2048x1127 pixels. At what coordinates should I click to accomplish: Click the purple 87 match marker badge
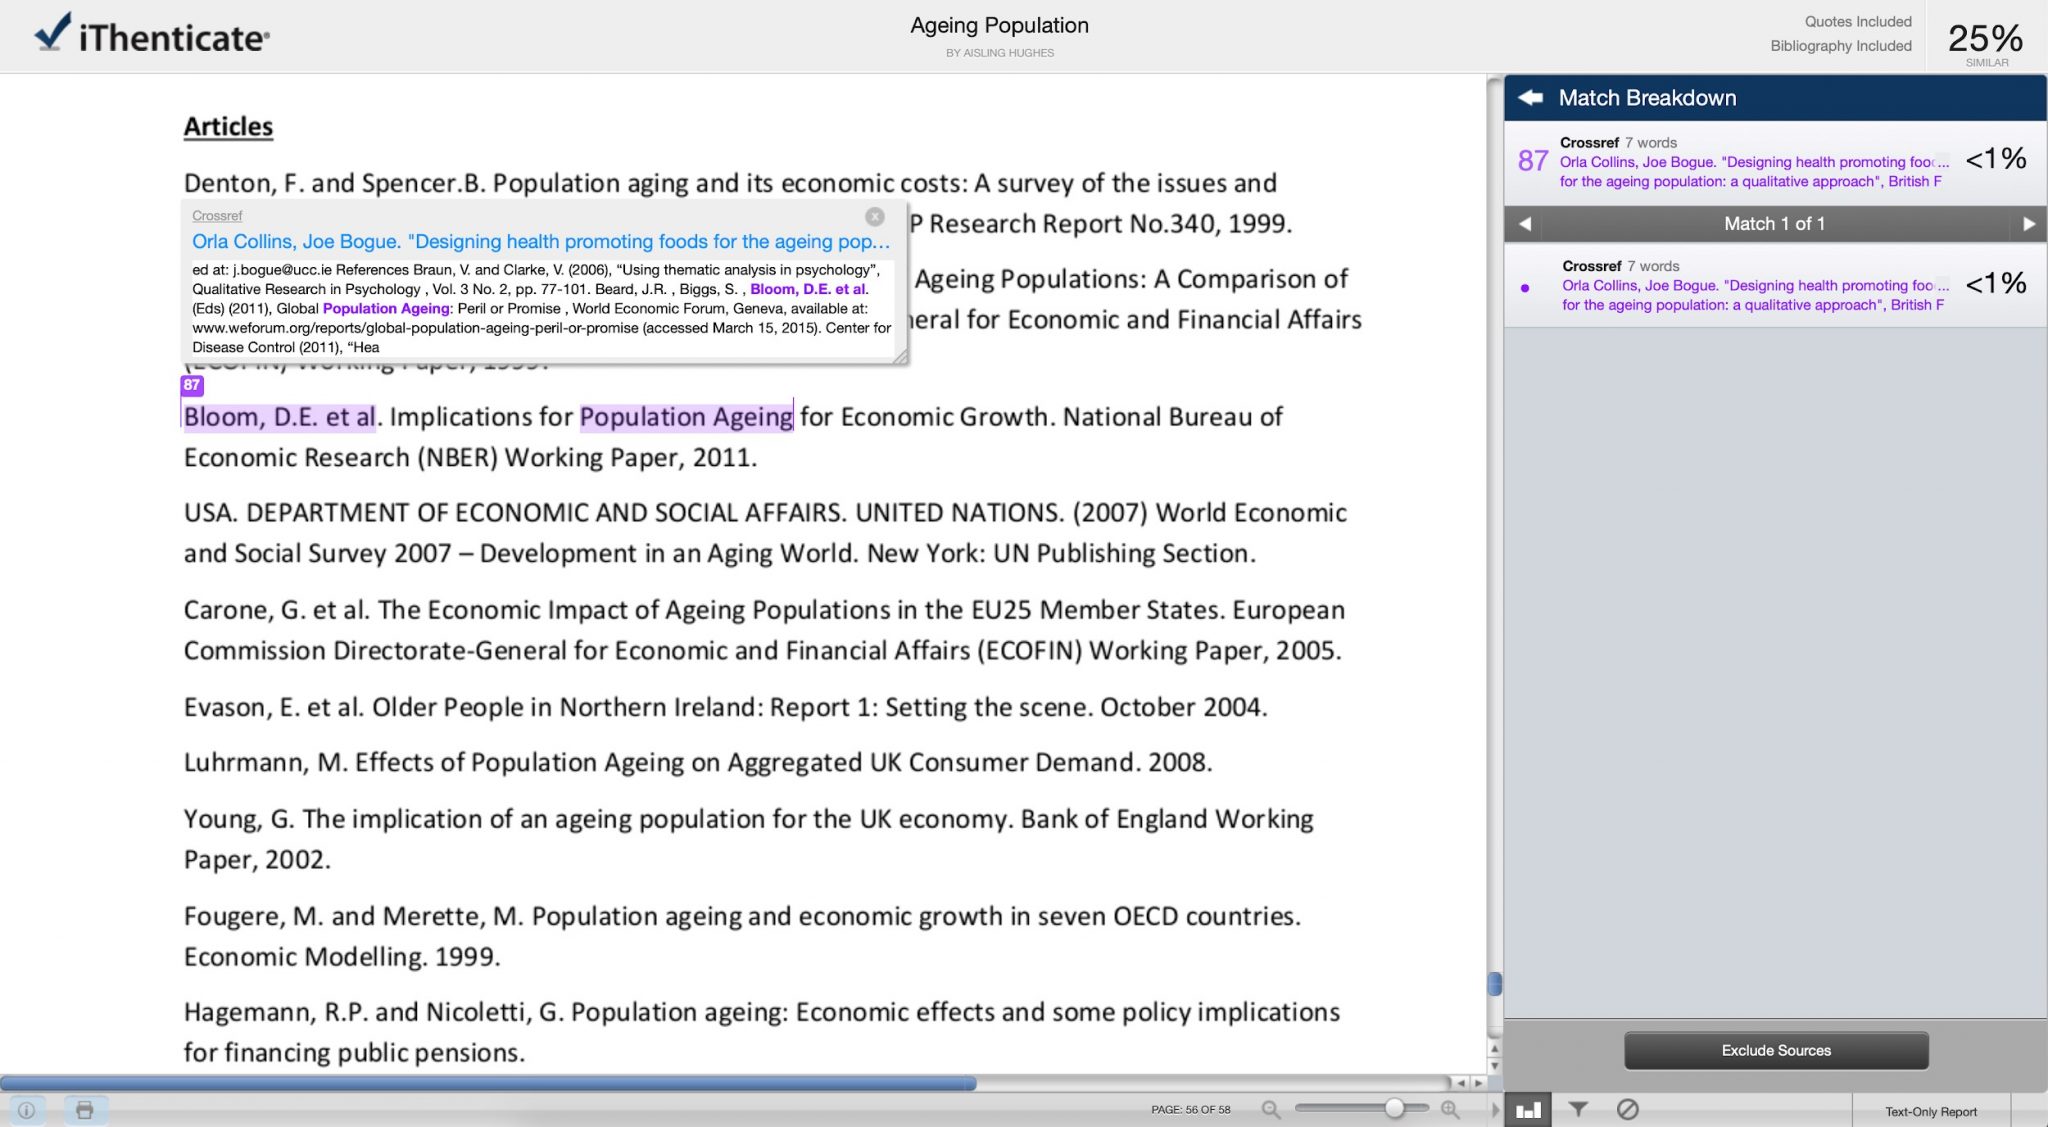(x=192, y=385)
